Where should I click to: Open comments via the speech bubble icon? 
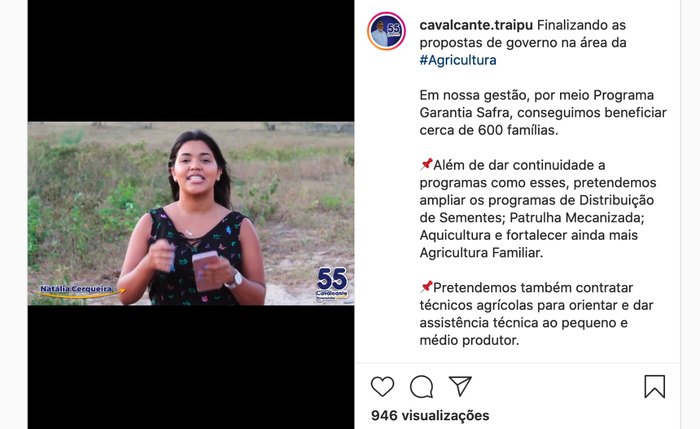pos(421,387)
